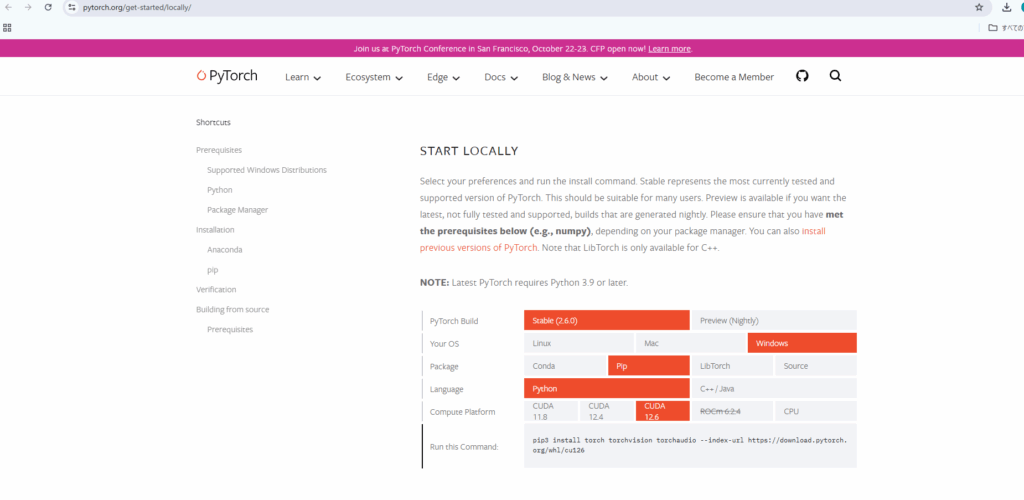Jump to Prerequisites under Building from source

click(230, 329)
